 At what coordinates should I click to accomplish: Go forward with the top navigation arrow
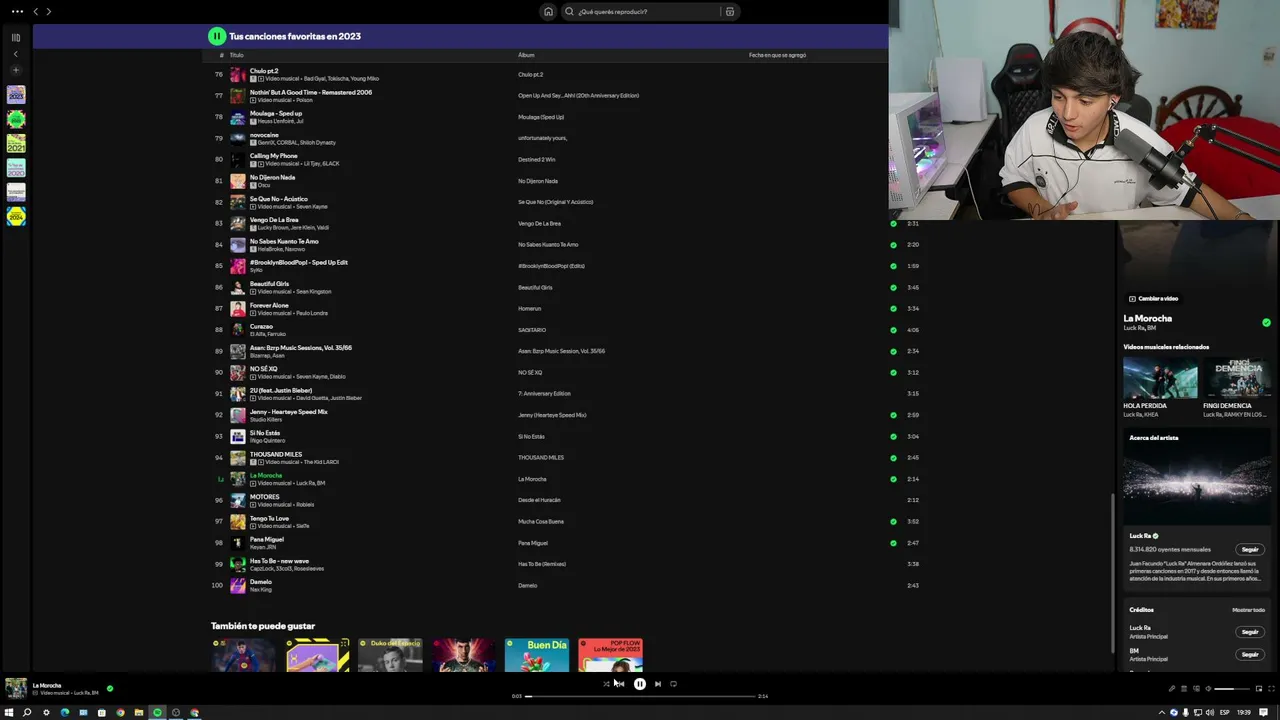(x=48, y=11)
